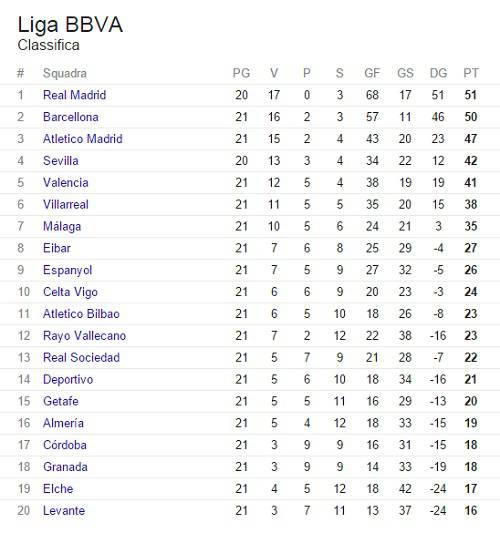Open the Barcellona team link
This screenshot has height=533, width=500.
click(71, 117)
